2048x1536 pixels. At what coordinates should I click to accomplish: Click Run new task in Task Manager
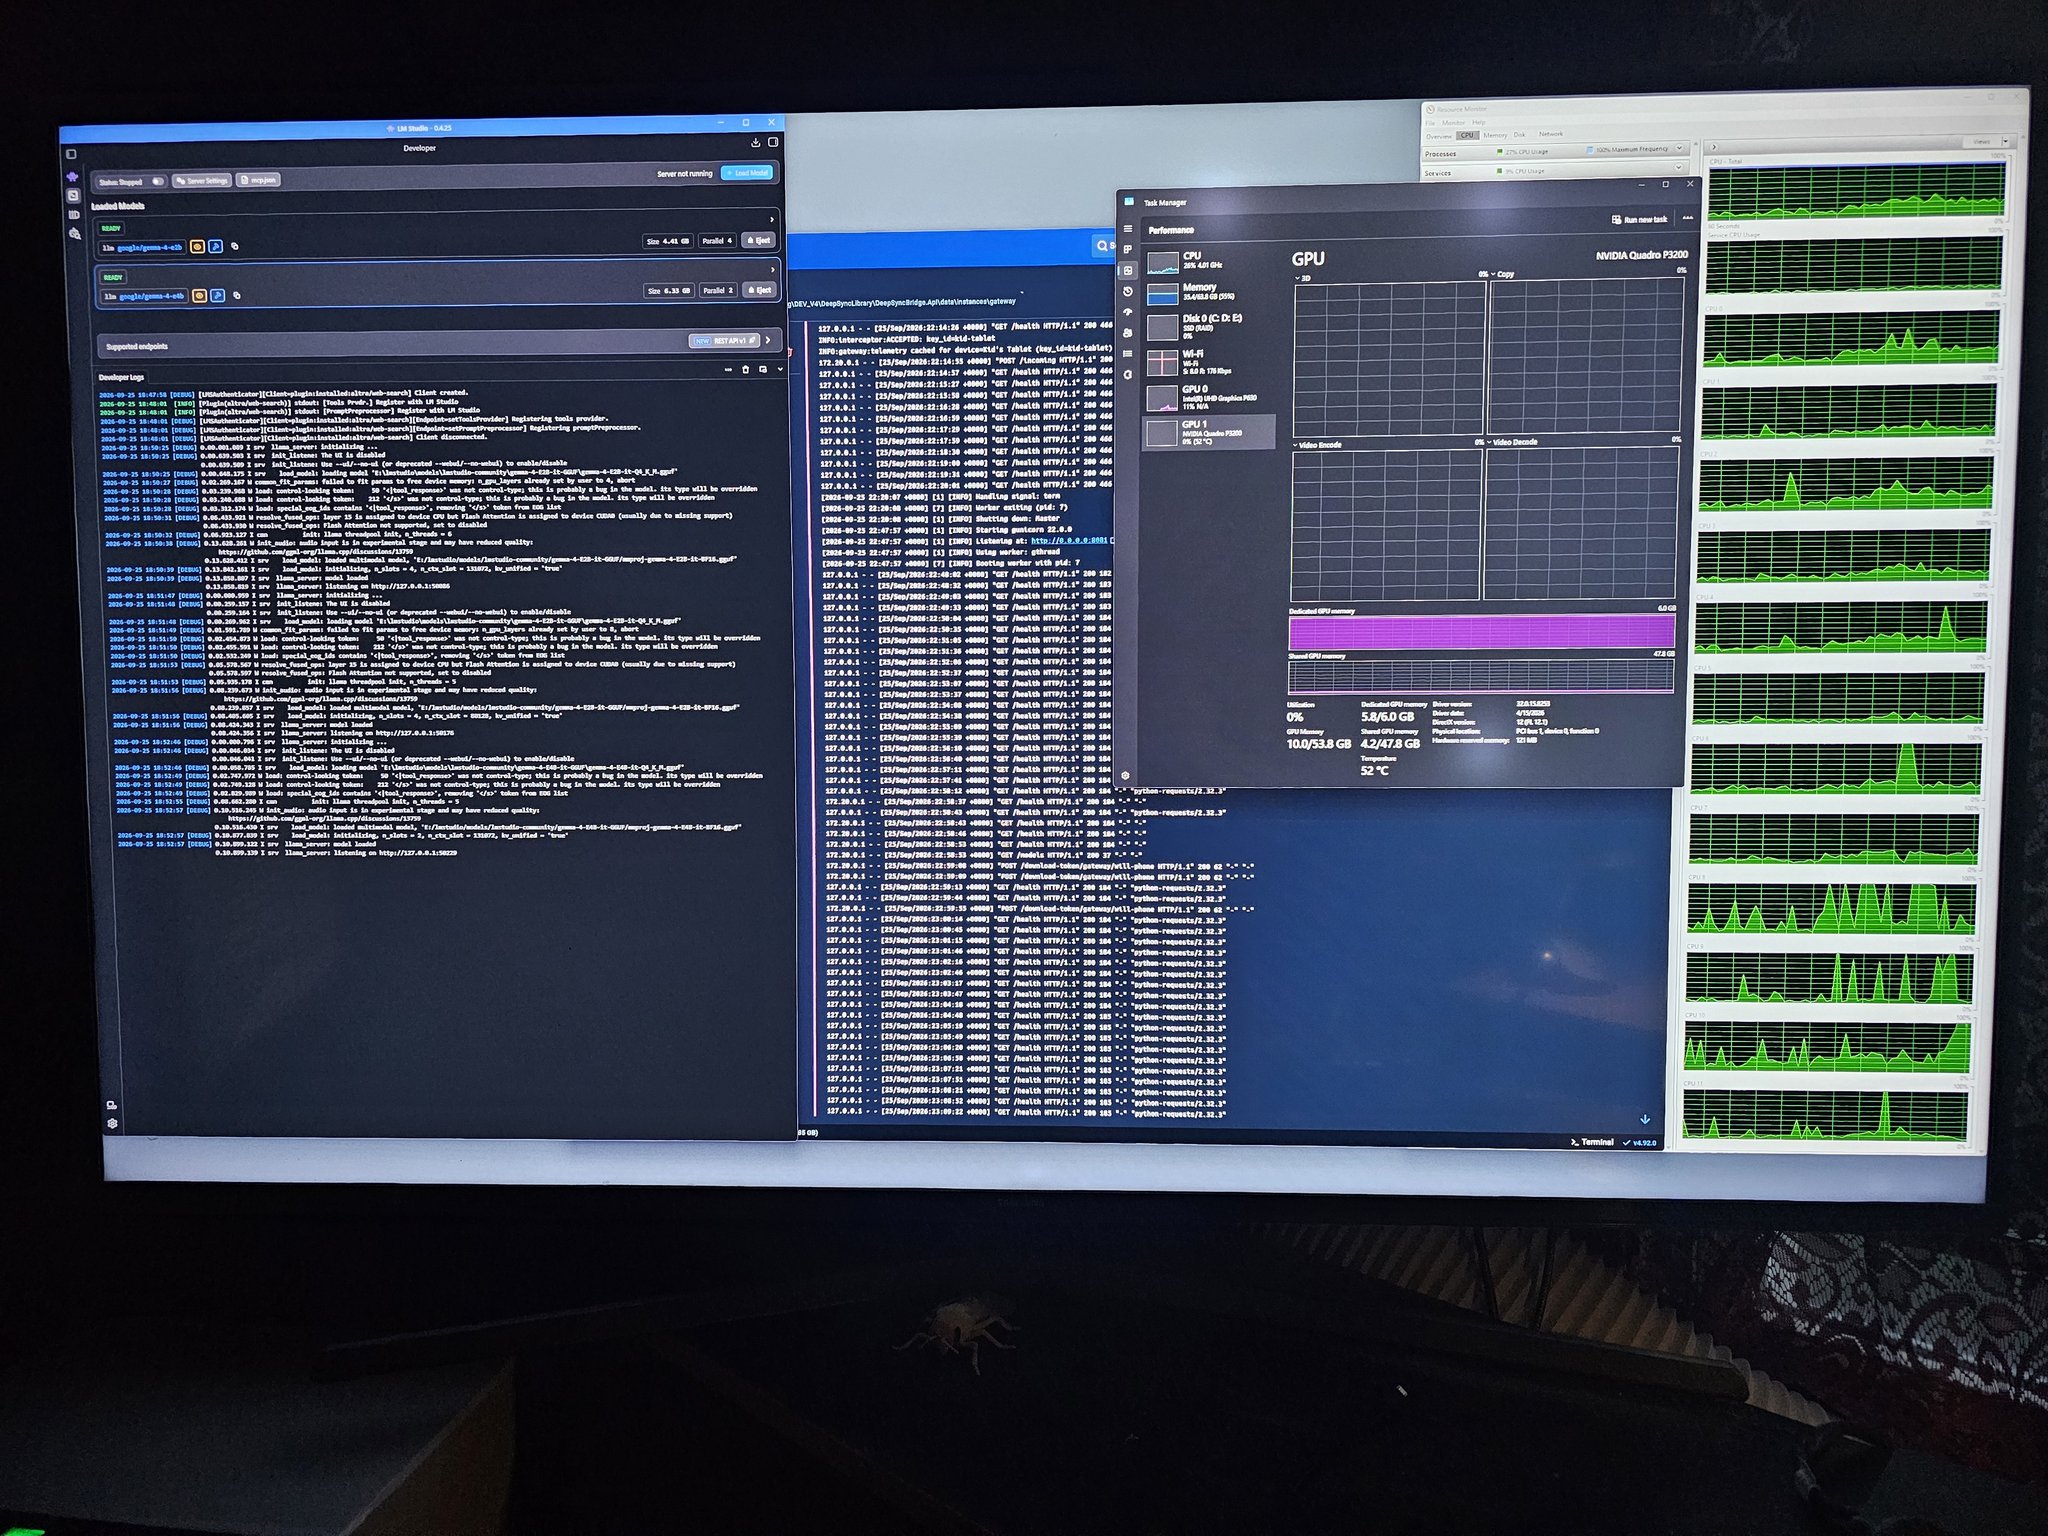[x=1639, y=219]
